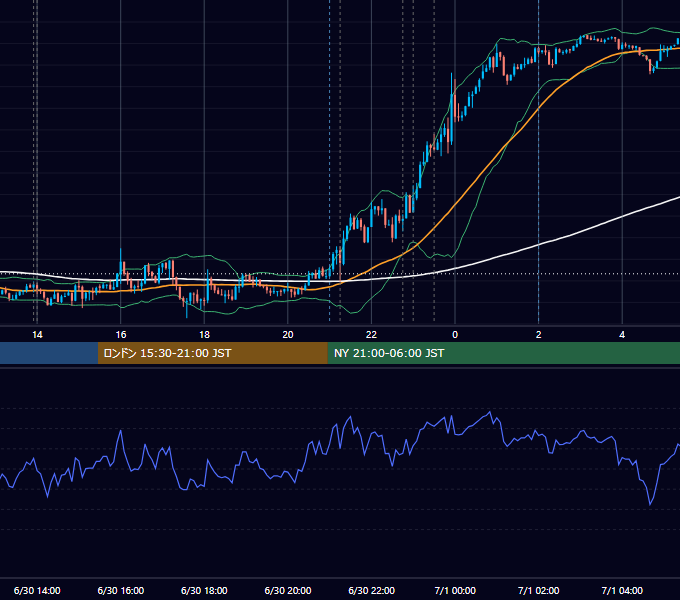Click the 2 hour label on chart axis

539,335
